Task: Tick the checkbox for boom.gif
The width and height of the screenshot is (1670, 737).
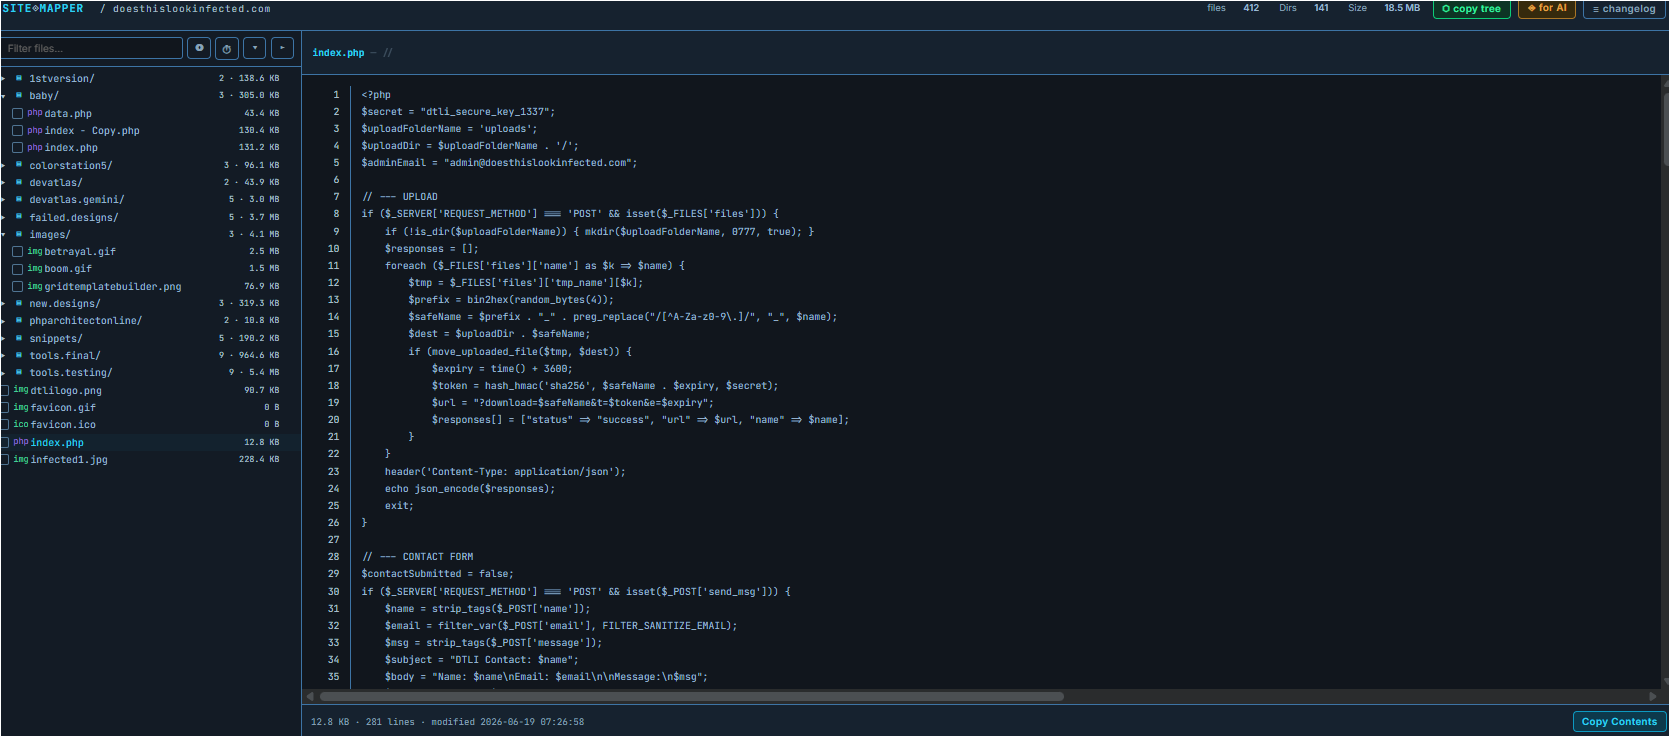Action: 17,268
